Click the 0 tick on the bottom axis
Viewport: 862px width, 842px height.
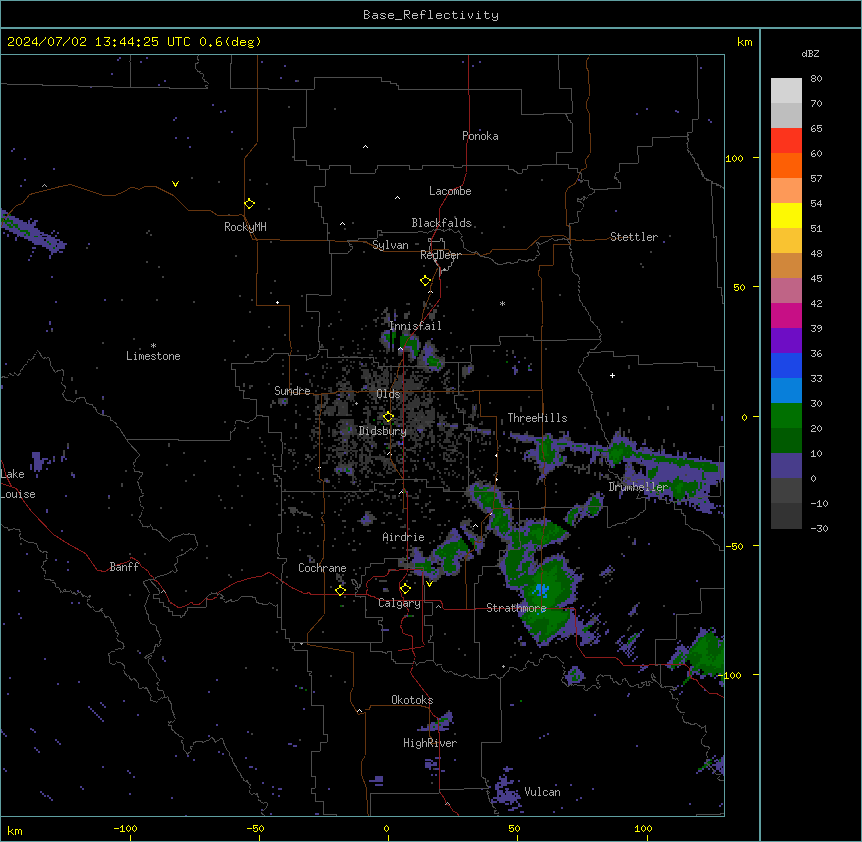click(x=386, y=828)
